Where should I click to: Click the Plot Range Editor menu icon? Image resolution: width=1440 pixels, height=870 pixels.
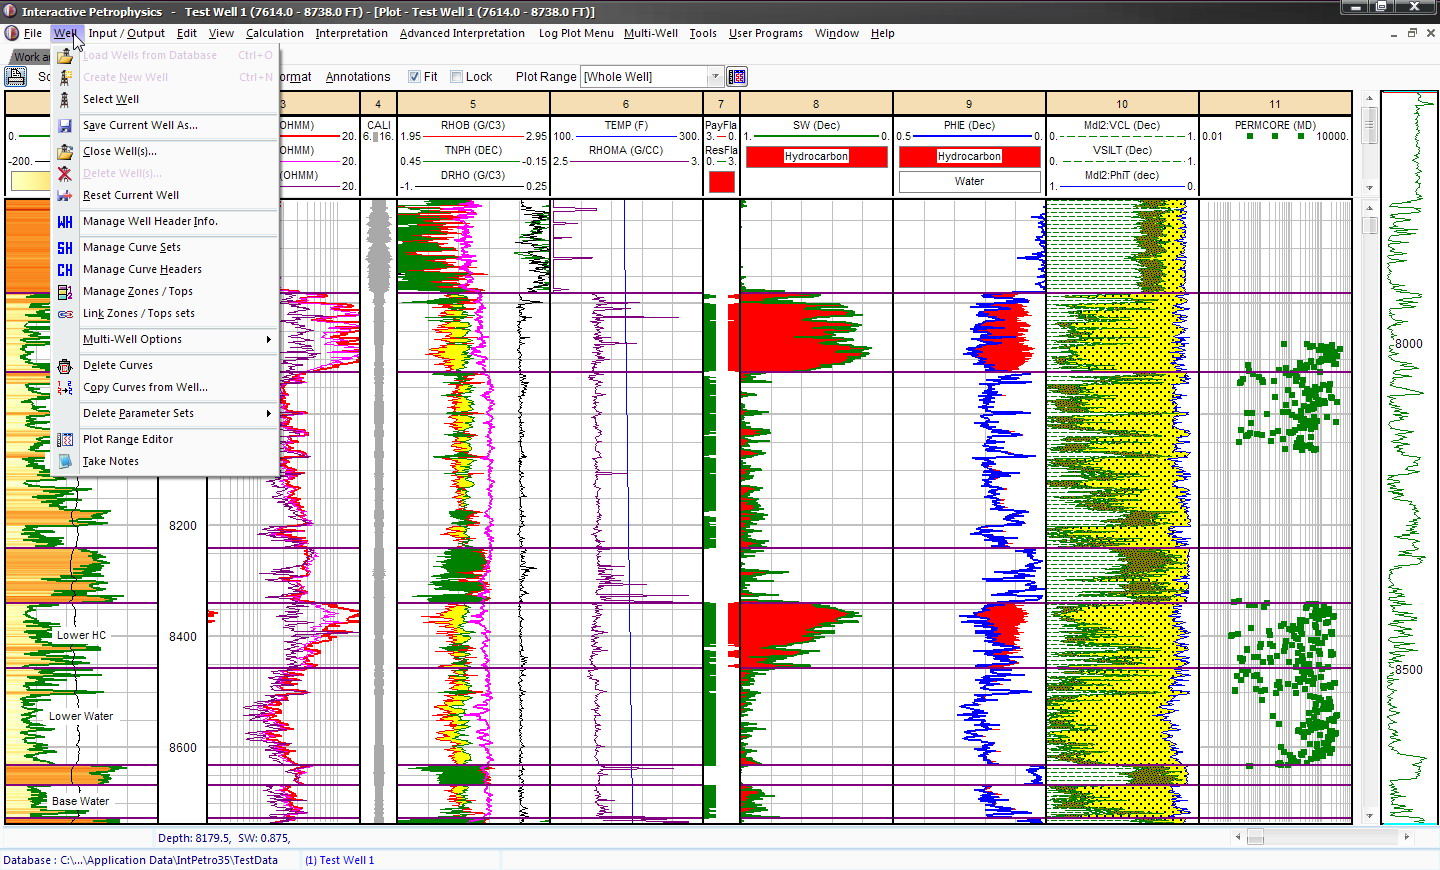point(65,439)
